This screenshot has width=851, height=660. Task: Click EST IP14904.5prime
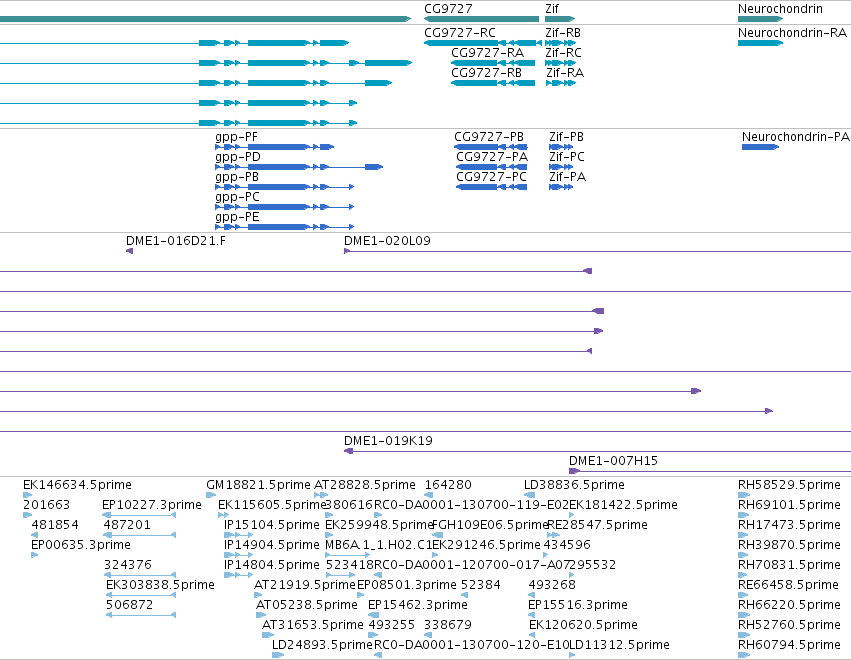[x=271, y=545]
